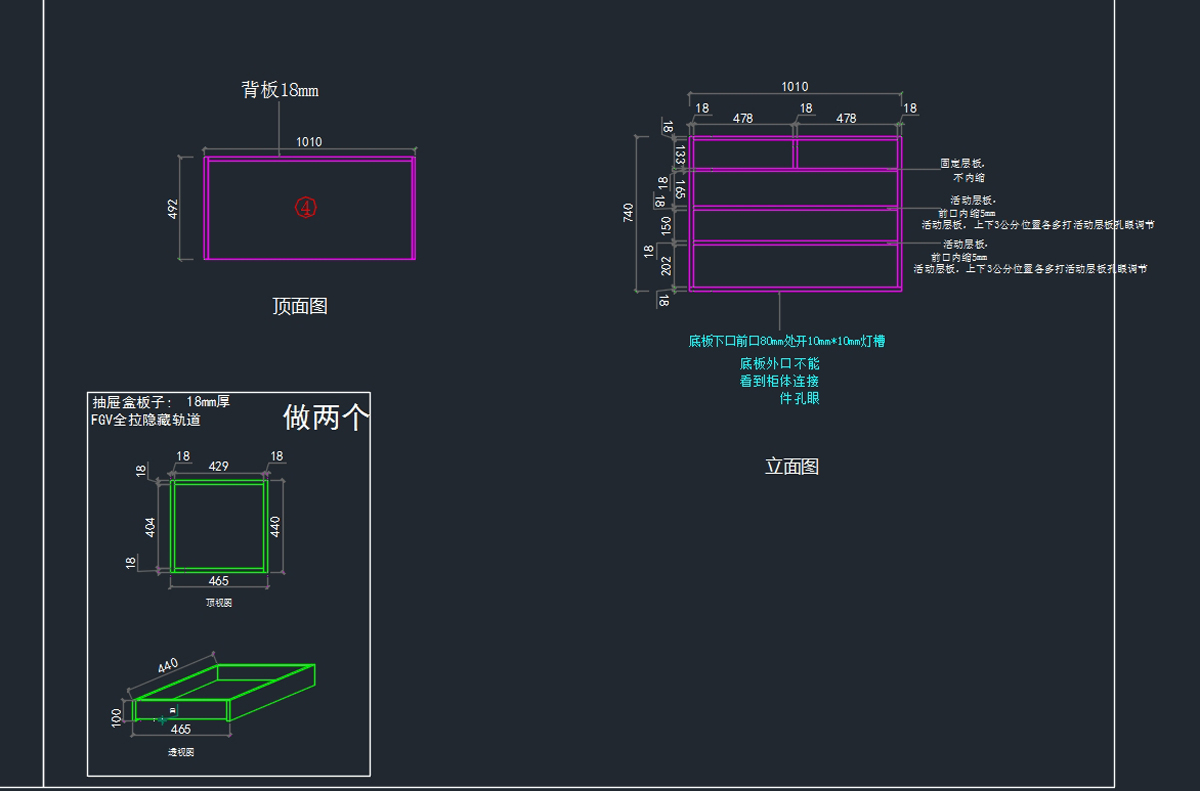Select the FGV全拉隐藏轨道 note text
Image resolution: width=1200 pixels, height=791 pixels.
(146, 420)
